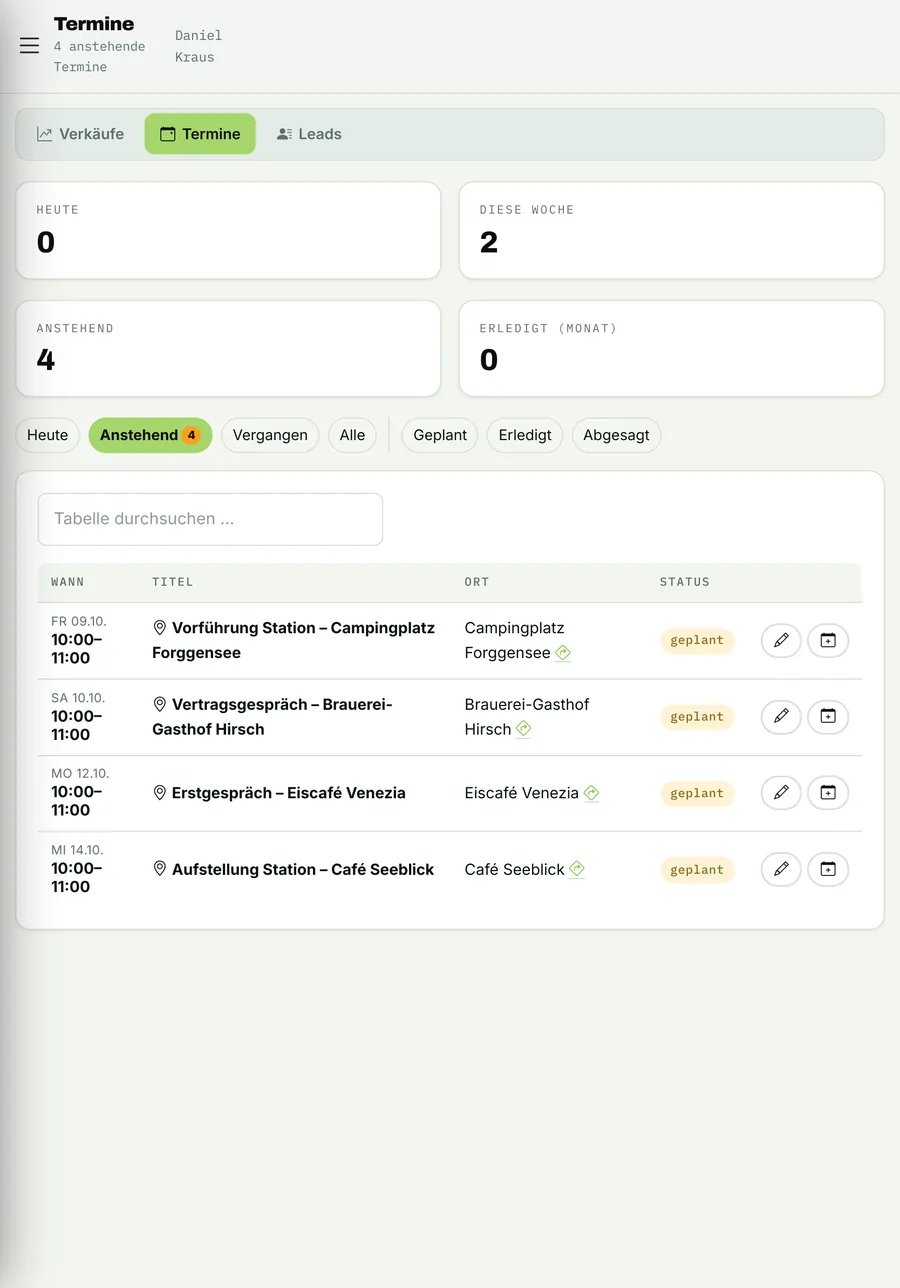Screen dimensions: 900x1288
Task: Add Vorführung Station appointment to calendar
Action: (x=828, y=641)
